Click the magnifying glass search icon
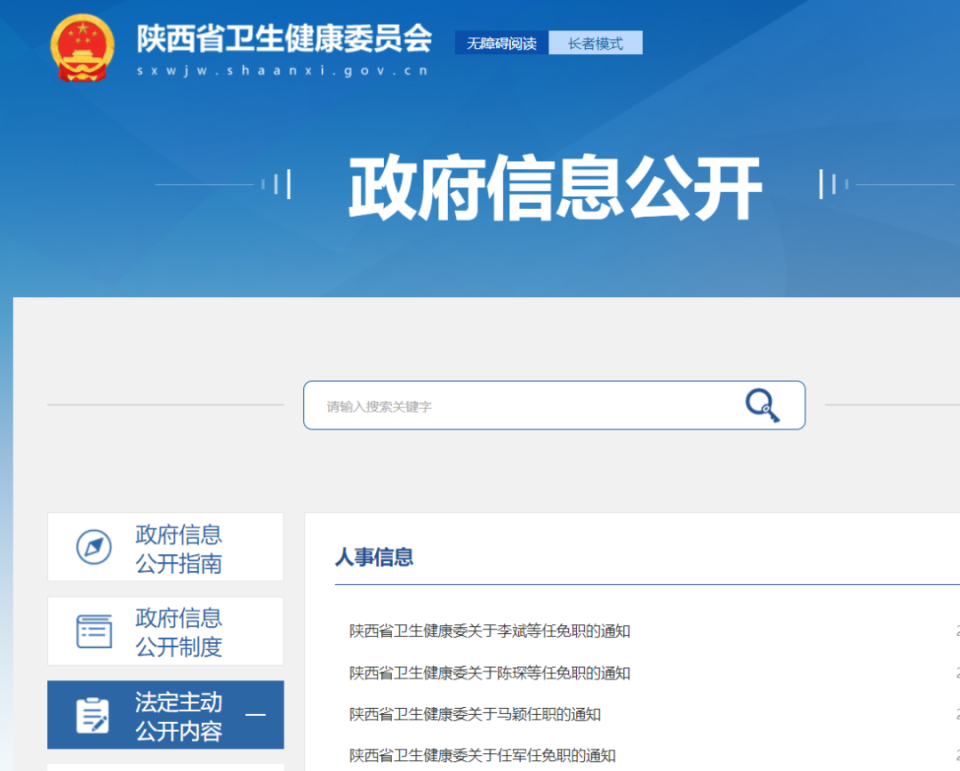The image size is (960, 771). (x=762, y=405)
